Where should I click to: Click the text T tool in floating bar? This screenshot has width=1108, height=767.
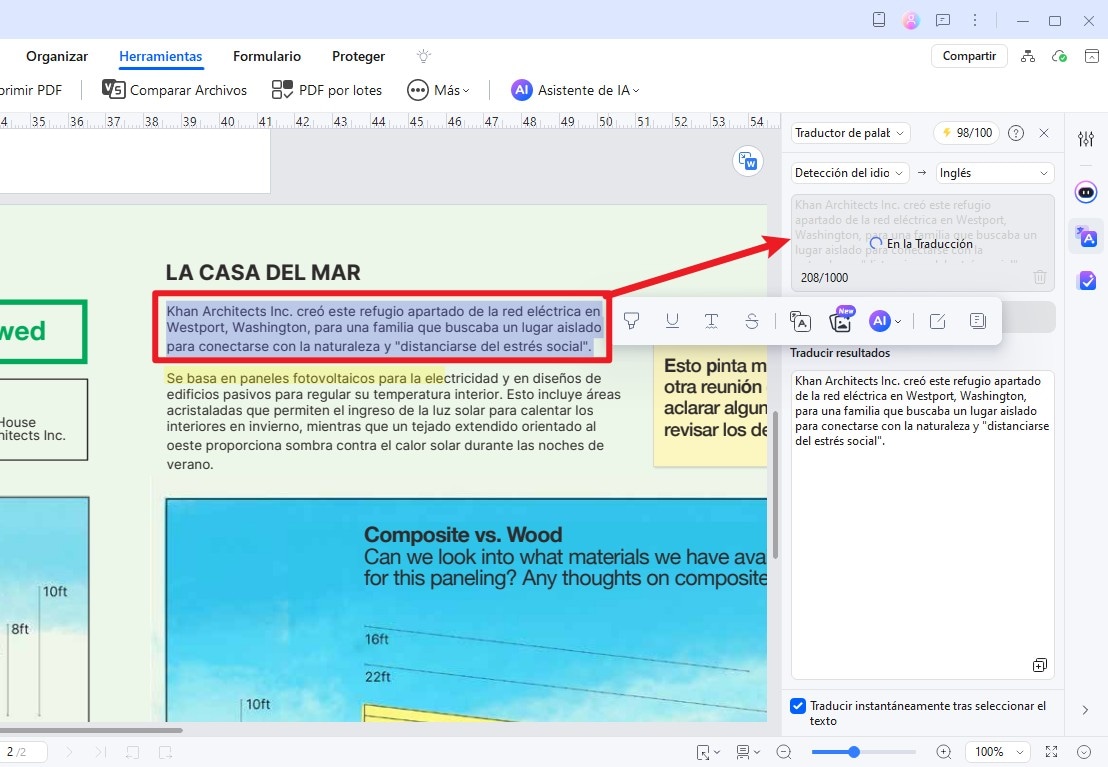pyautogui.click(x=712, y=321)
